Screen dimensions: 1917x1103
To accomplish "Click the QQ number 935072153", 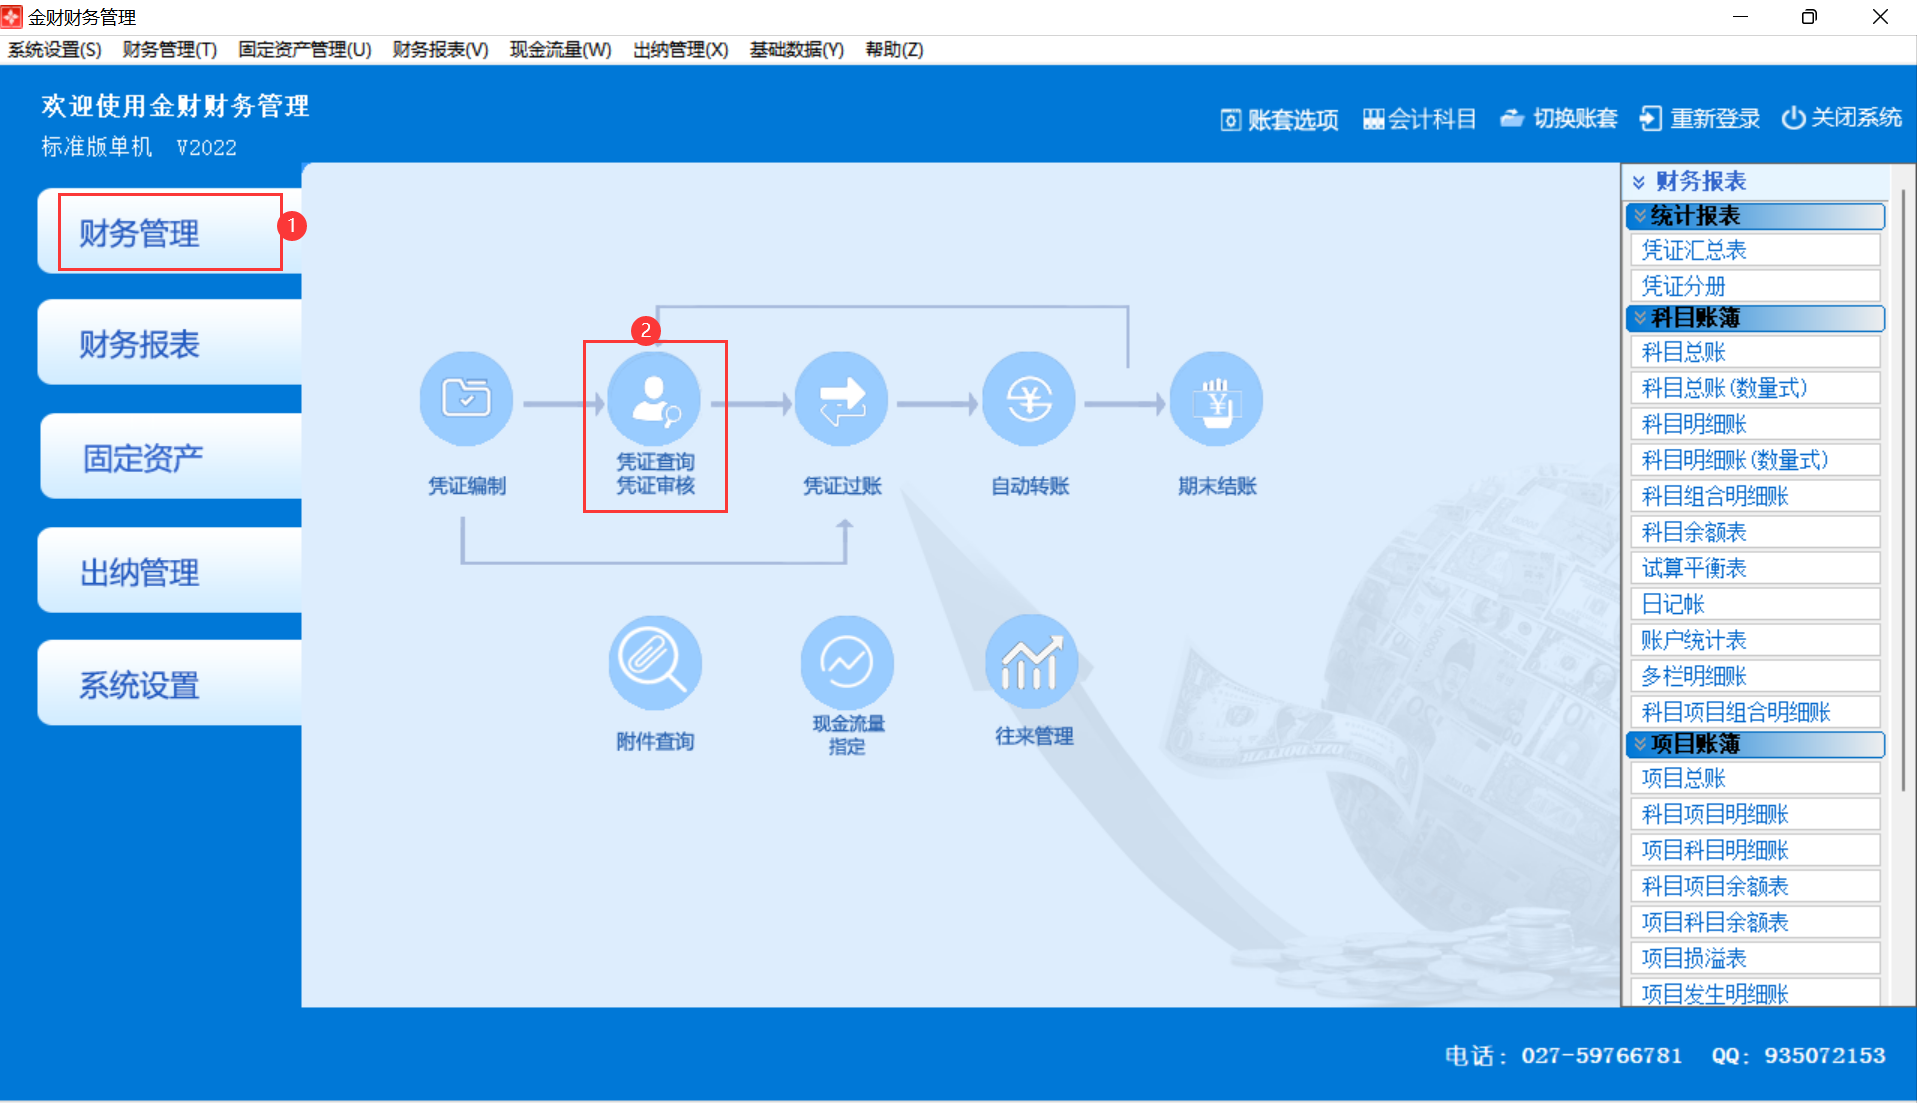I will pos(1824,1055).
